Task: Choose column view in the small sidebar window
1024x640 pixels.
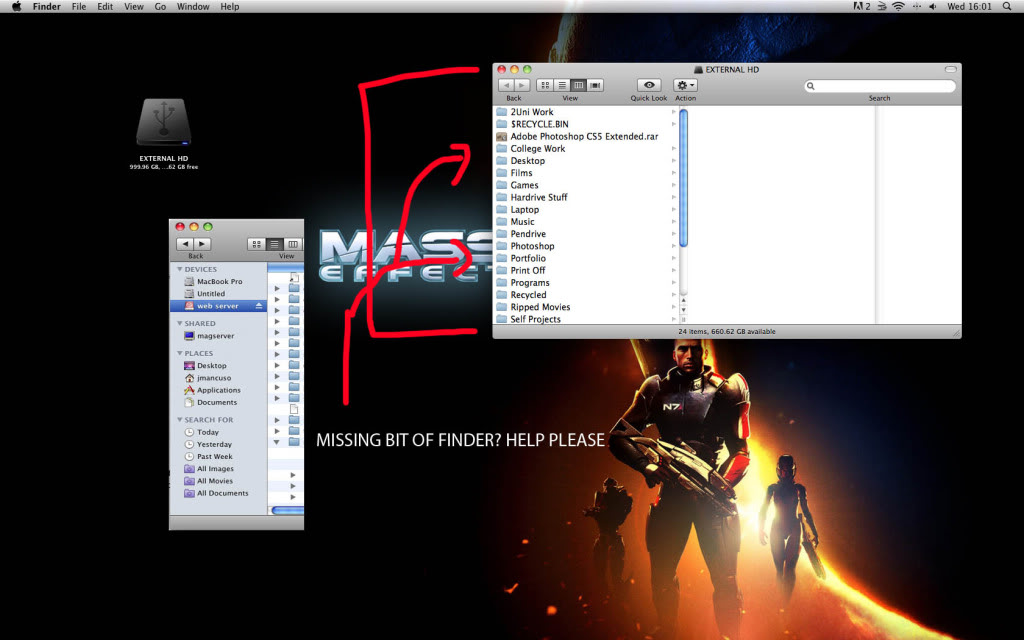Action: 293,244
